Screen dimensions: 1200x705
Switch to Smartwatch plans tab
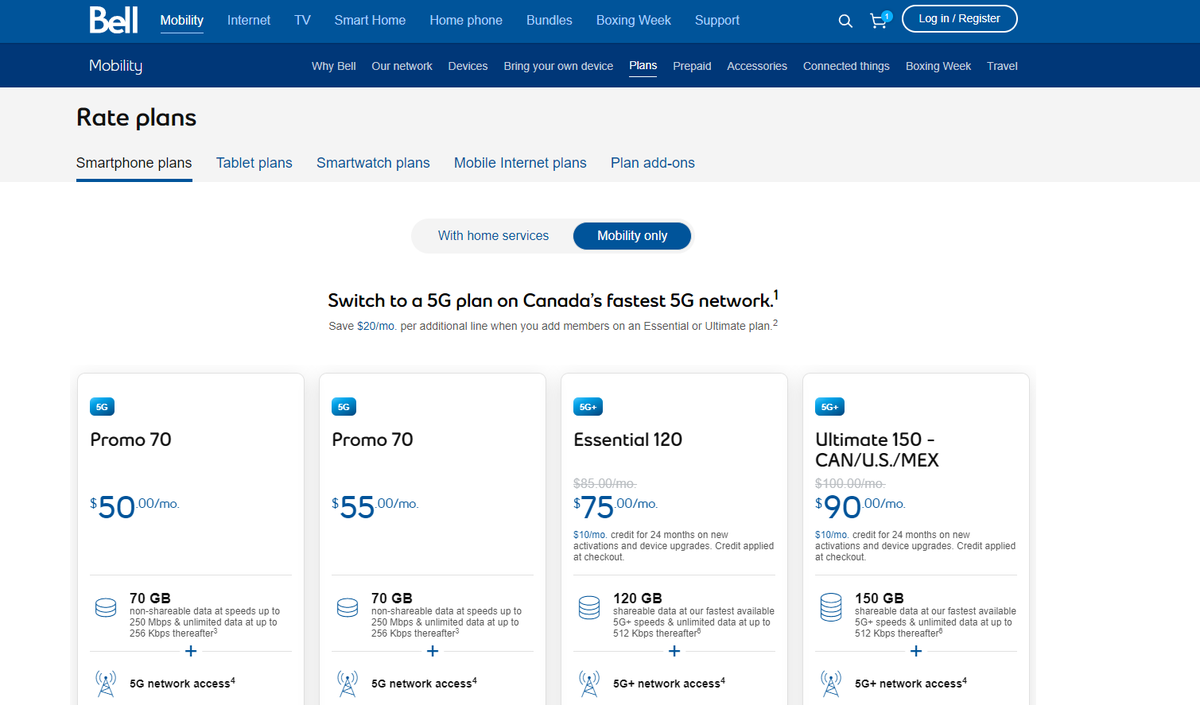(x=373, y=163)
